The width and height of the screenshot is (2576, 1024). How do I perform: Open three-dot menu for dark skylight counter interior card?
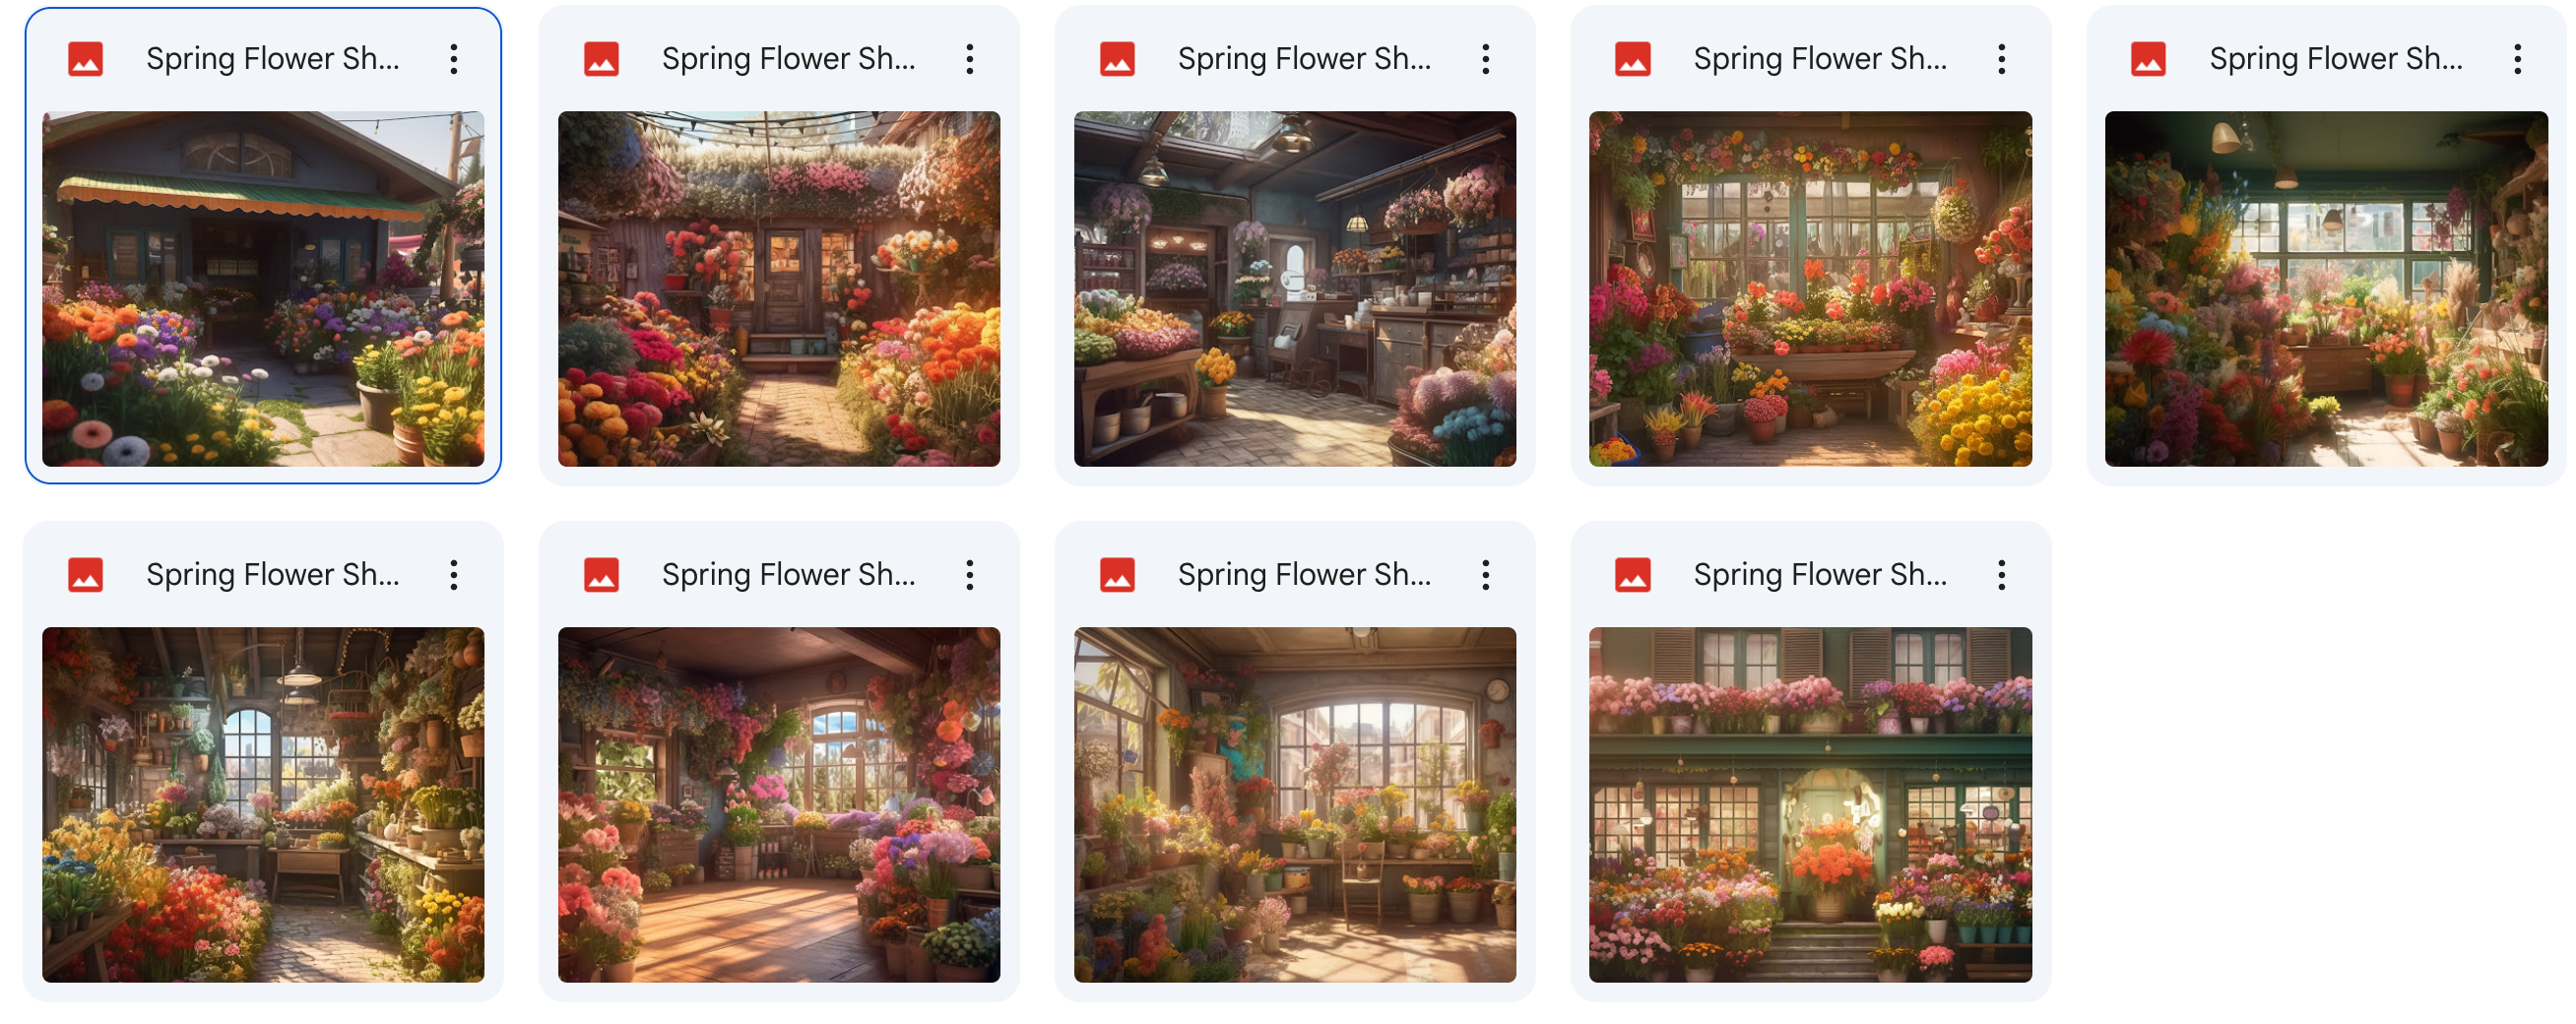[x=1486, y=59]
